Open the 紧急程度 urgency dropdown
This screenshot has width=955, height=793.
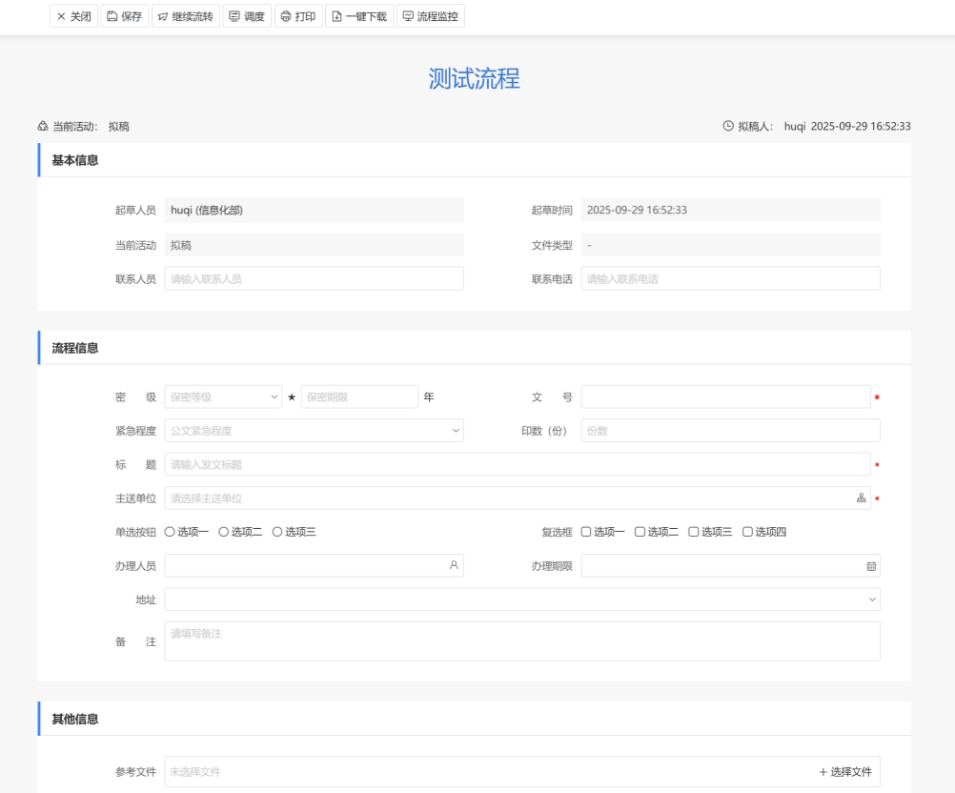point(314,431)
